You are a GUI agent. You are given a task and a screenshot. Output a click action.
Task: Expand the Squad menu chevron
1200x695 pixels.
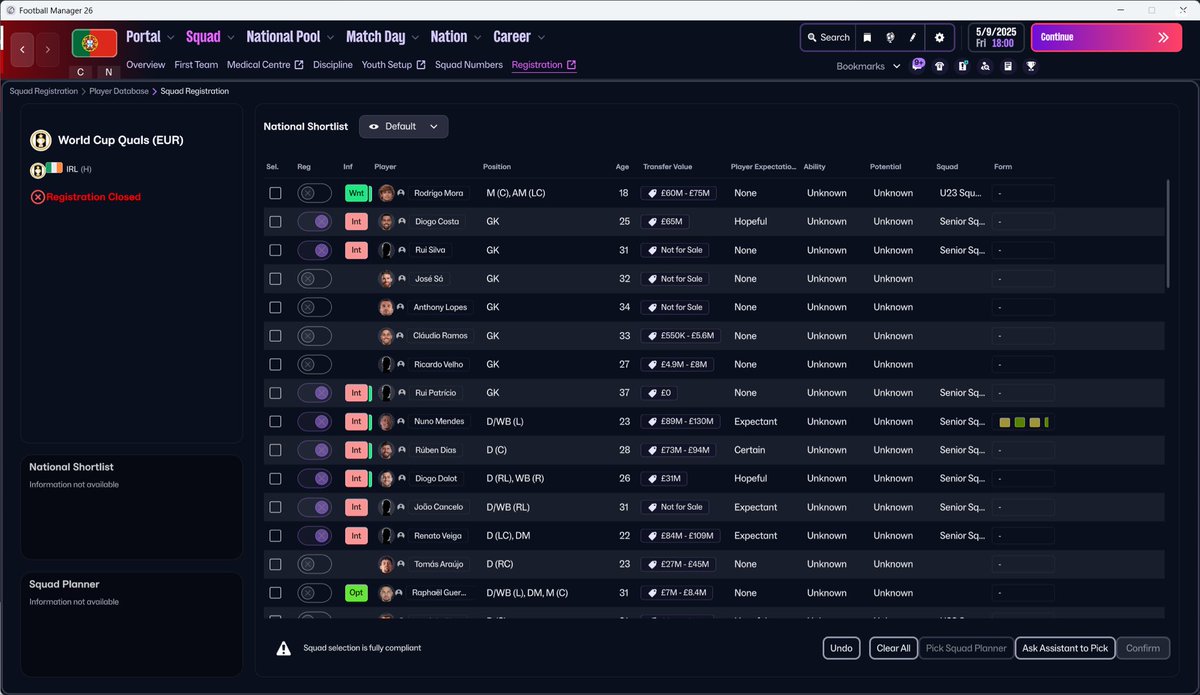pos(231,37)
